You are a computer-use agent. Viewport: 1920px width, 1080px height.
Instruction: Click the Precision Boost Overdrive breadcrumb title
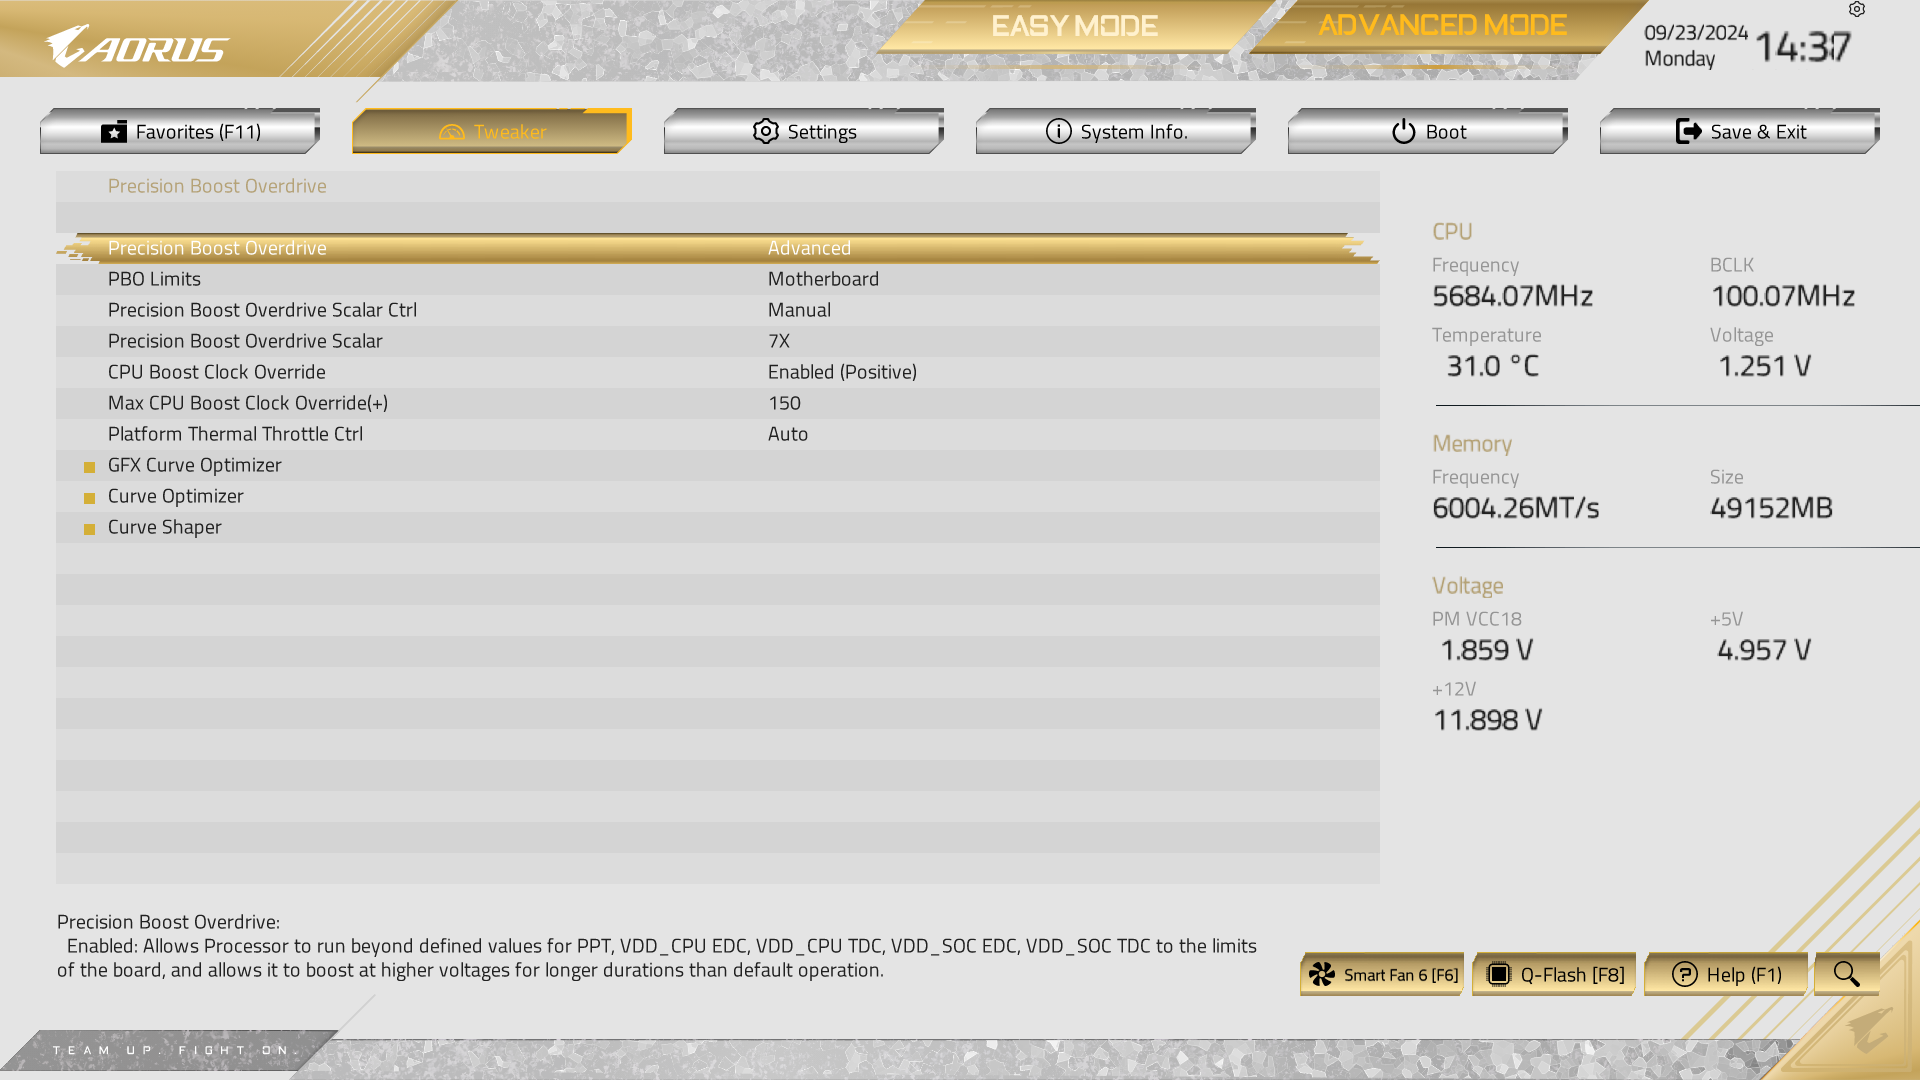217,186
